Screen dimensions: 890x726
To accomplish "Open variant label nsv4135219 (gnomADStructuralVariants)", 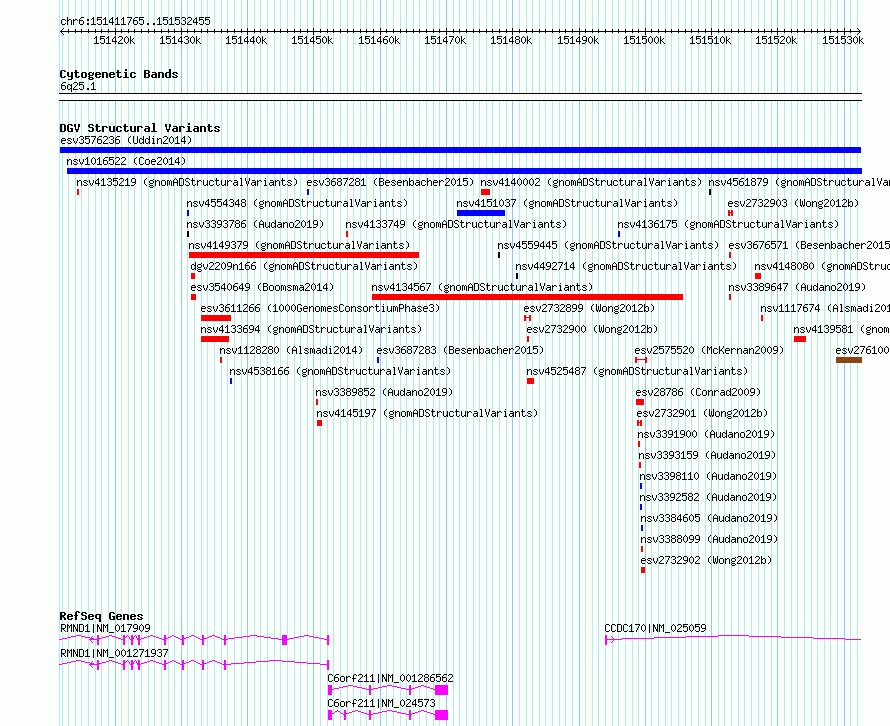I will 187,182.
